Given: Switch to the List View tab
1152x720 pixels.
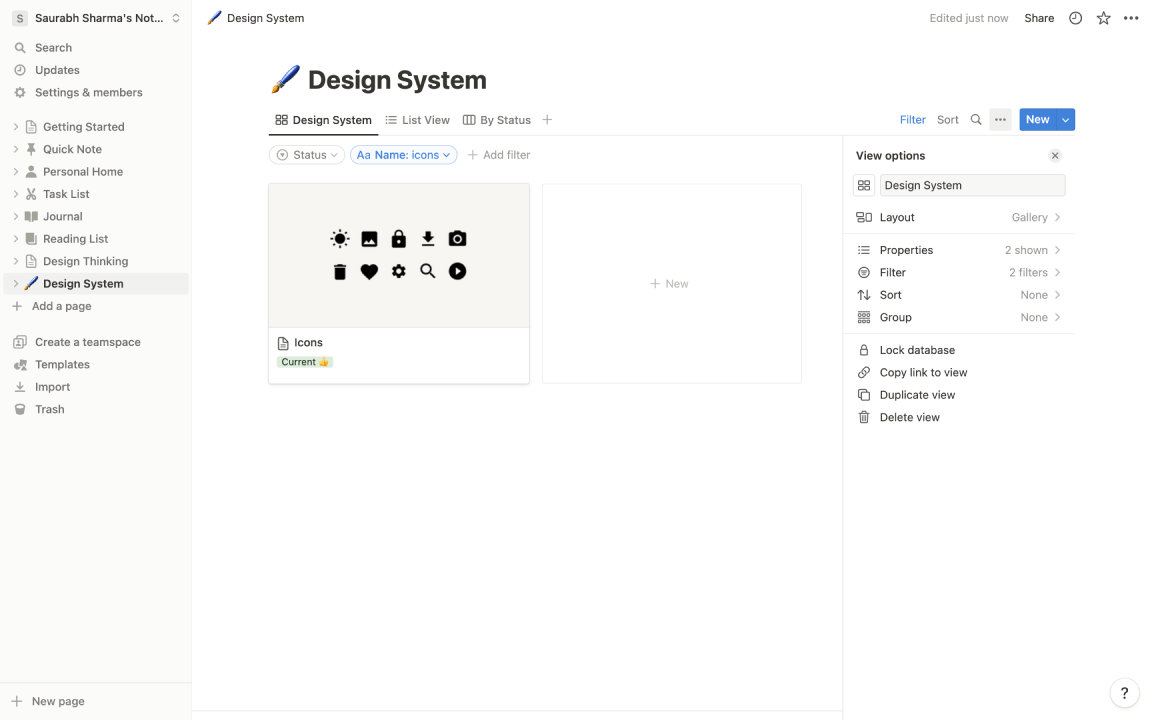Looking at the screenshot, I should click(x=417, y=119).
